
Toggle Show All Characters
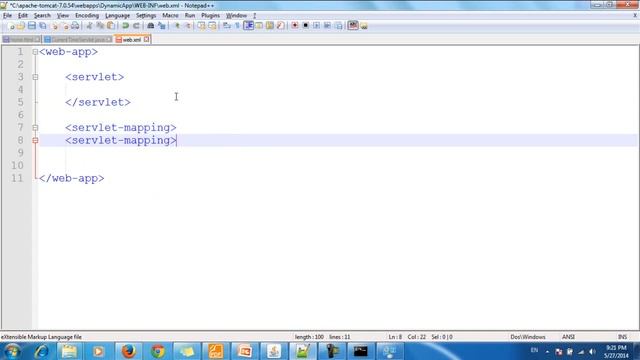(237, 26)
